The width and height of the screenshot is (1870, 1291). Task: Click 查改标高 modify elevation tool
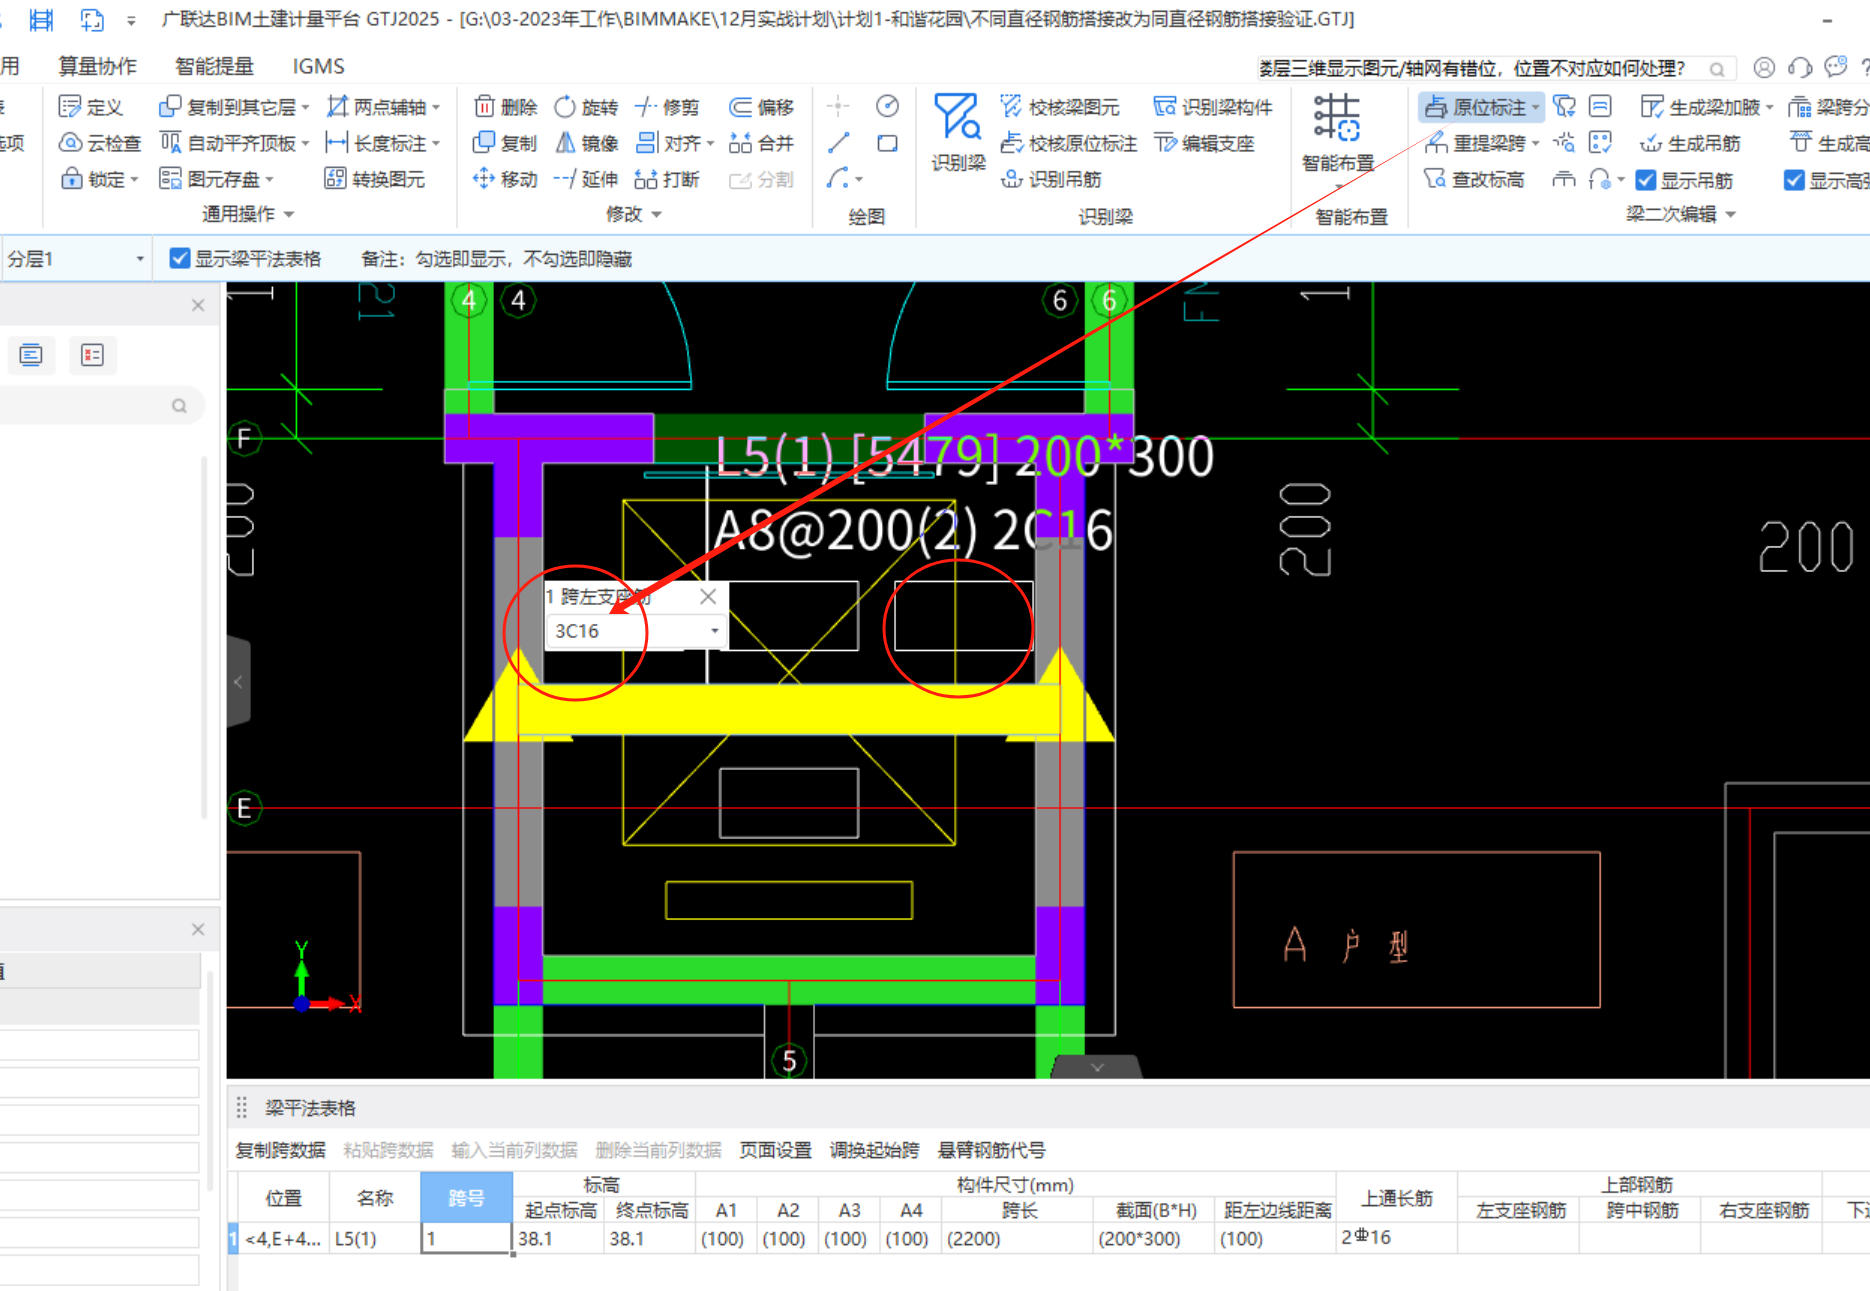[x=1474, y=179]
